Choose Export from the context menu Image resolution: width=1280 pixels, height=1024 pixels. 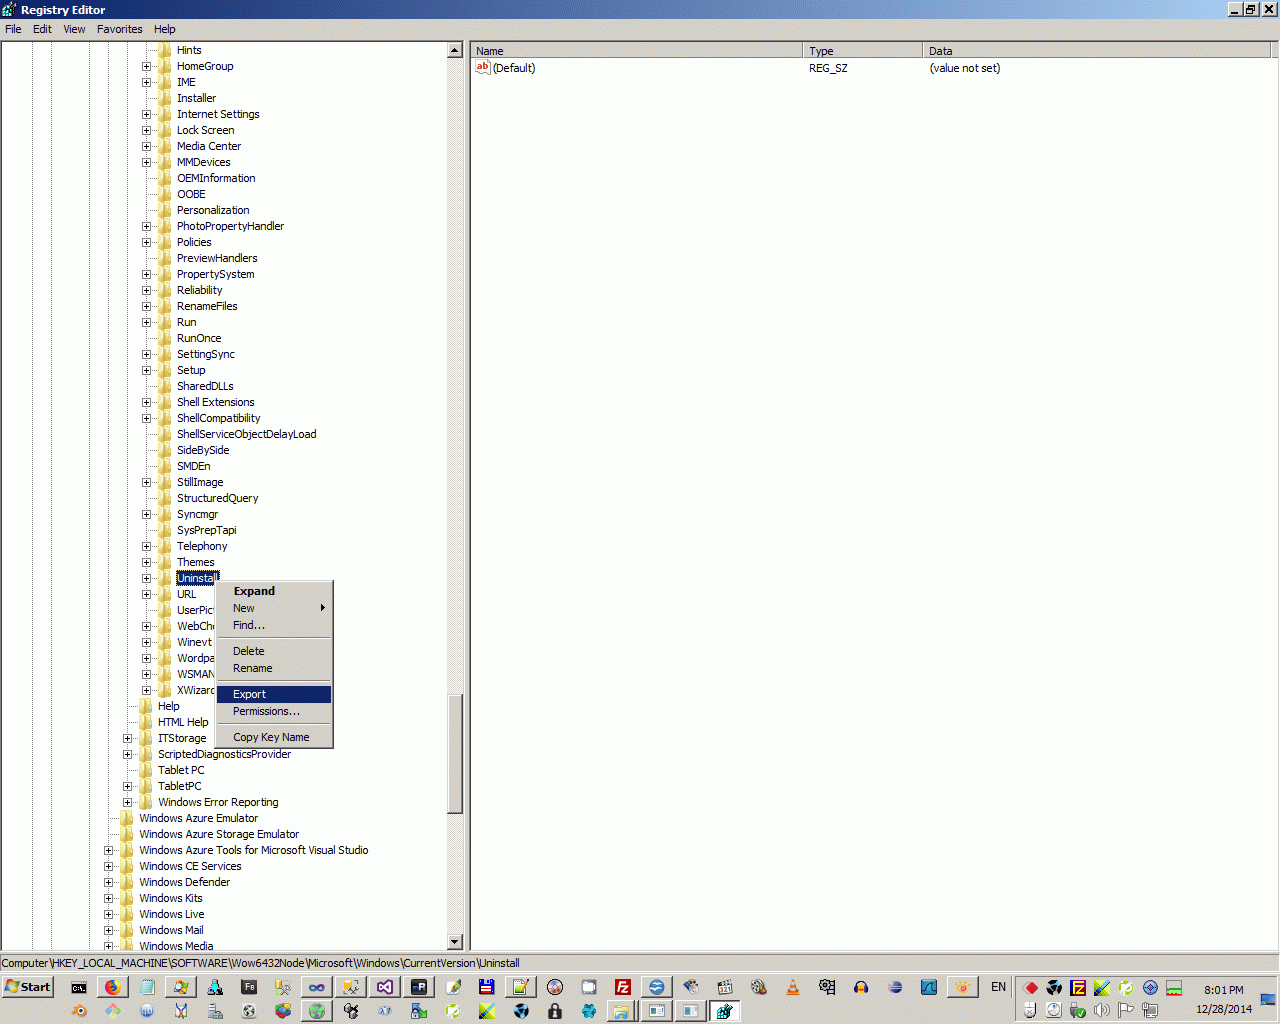coord(274,694)
